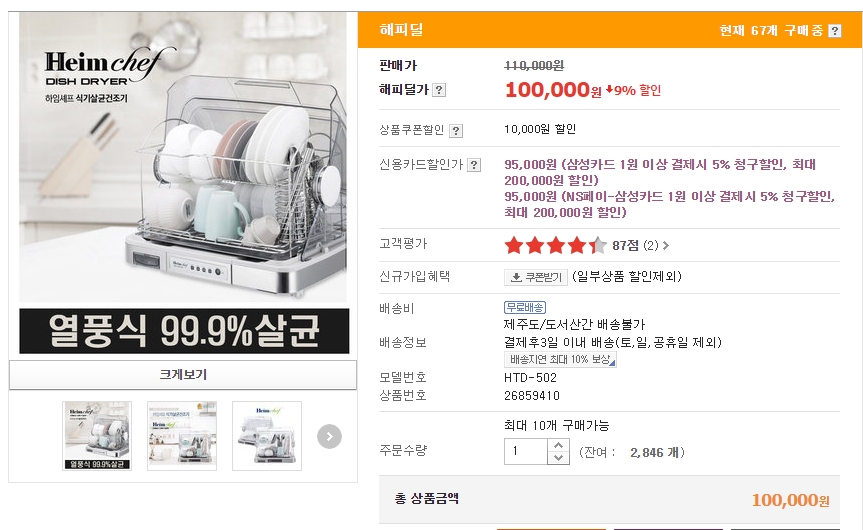Screen dimensions: 863x530
Task: Click the order quantity input field
Action: click(526, 452)
